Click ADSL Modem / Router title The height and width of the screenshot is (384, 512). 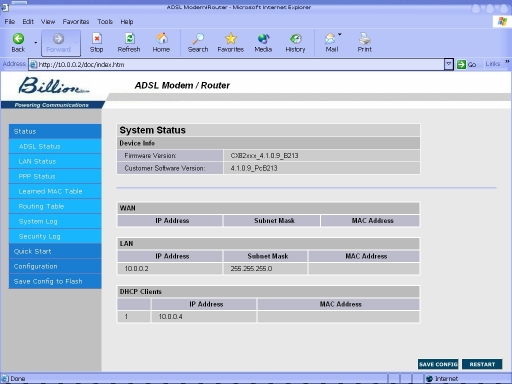click(x=182, y=86)
